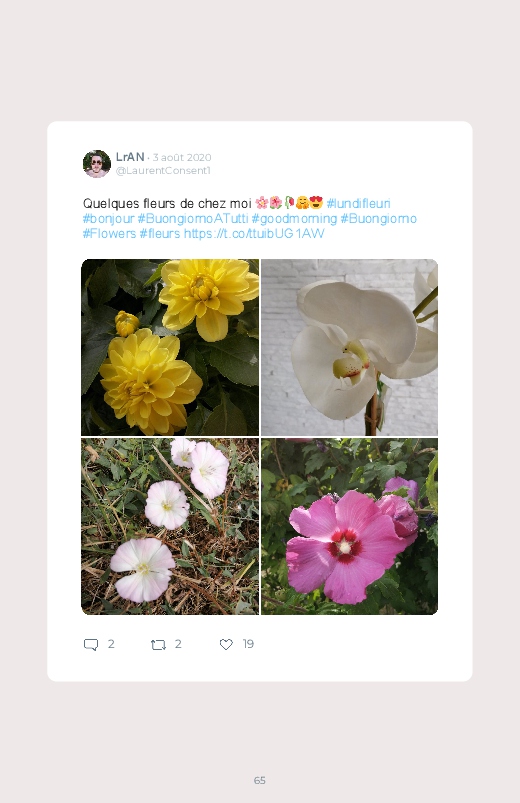The width and height of the screenshot is (520, 803).
Task: Click the heart like icon
Action: [x=226, y=644]
